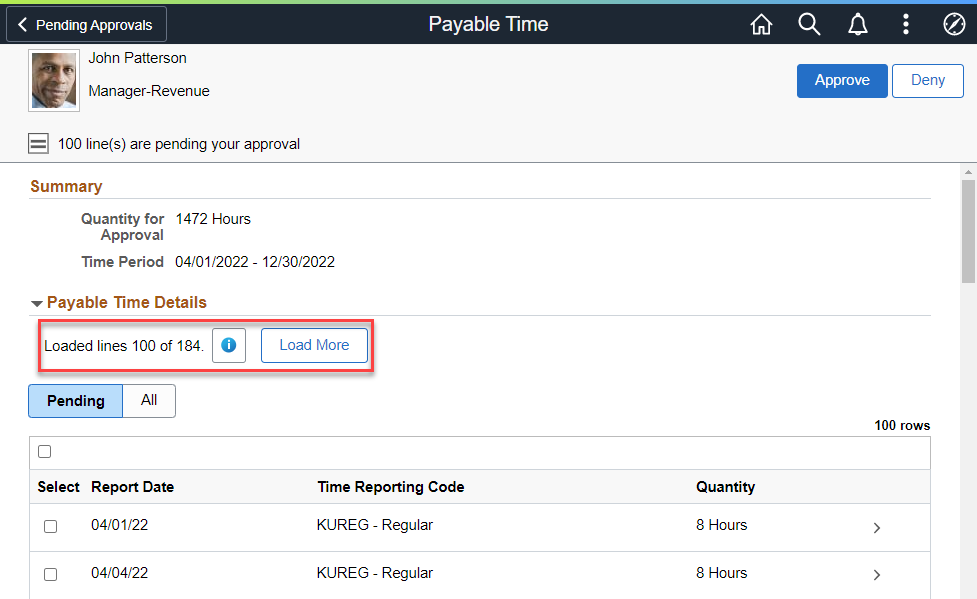This screenshot has width=977, height=599.
Task: Click the pending lines list icon
Action: tap(38, 144)
